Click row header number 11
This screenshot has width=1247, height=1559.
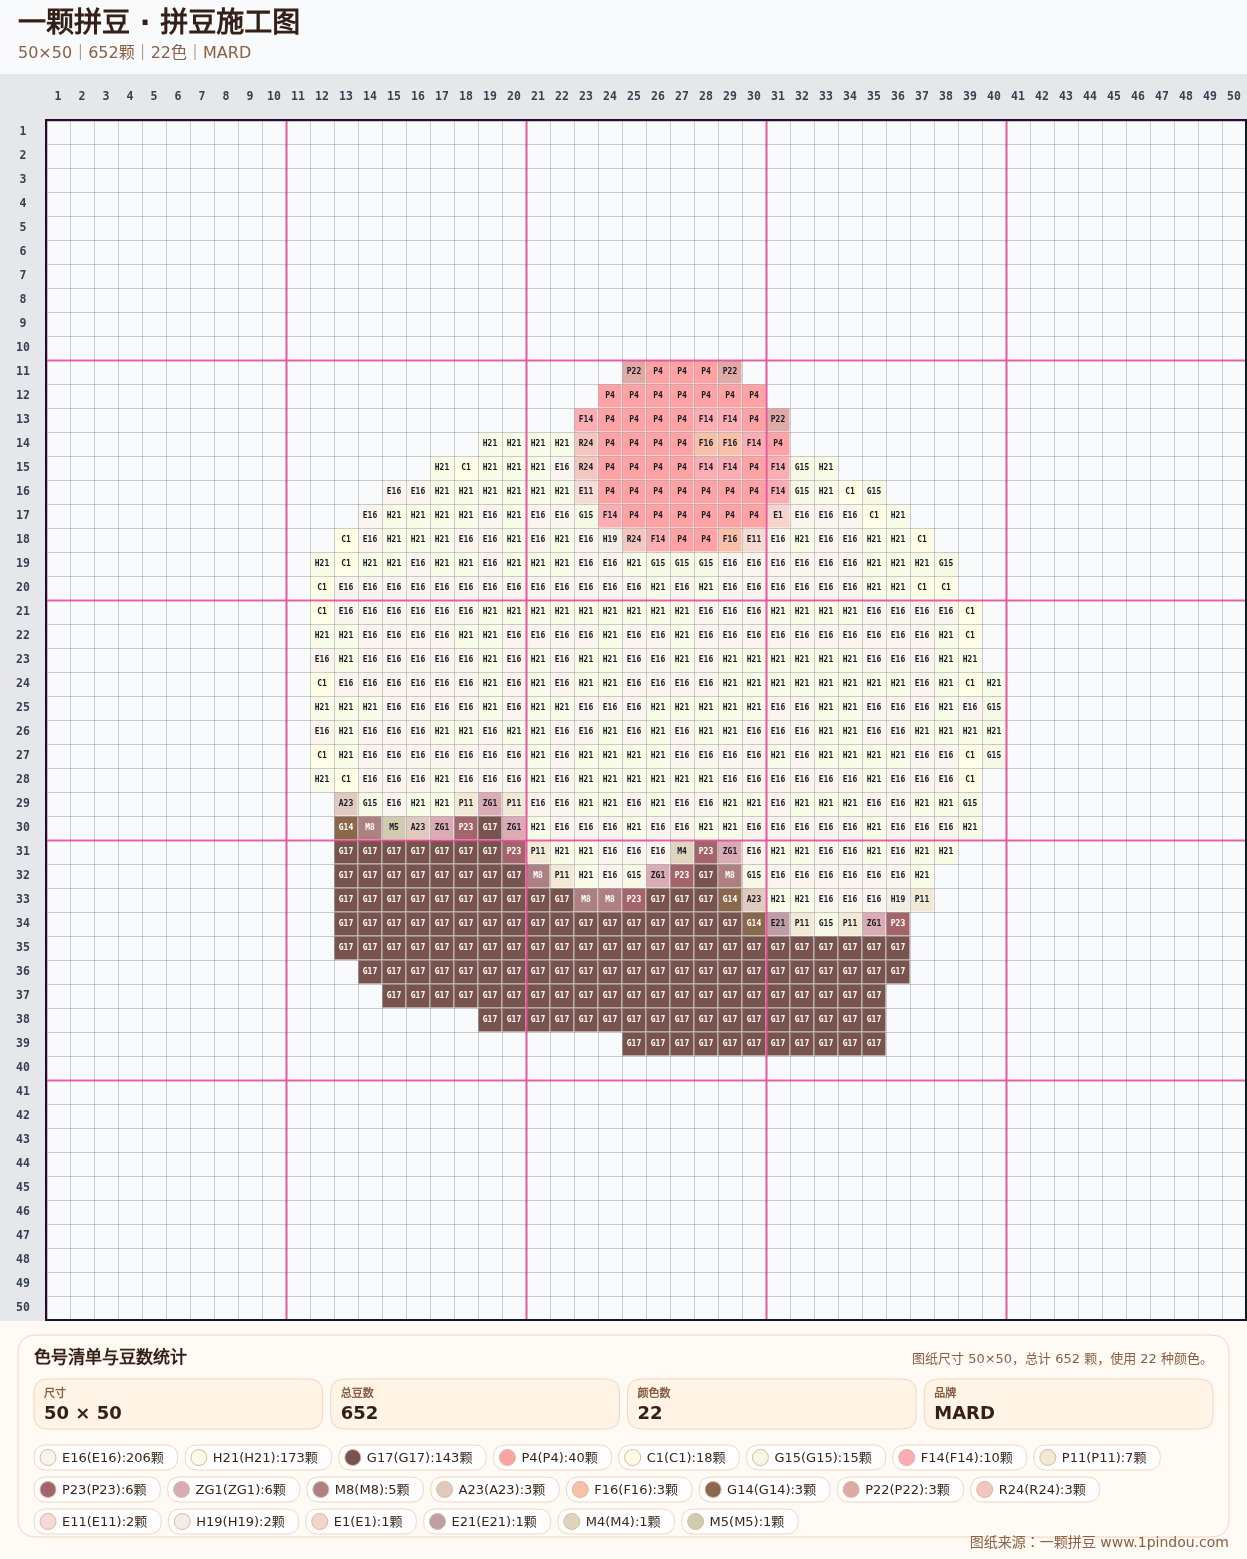pos(22,371)
